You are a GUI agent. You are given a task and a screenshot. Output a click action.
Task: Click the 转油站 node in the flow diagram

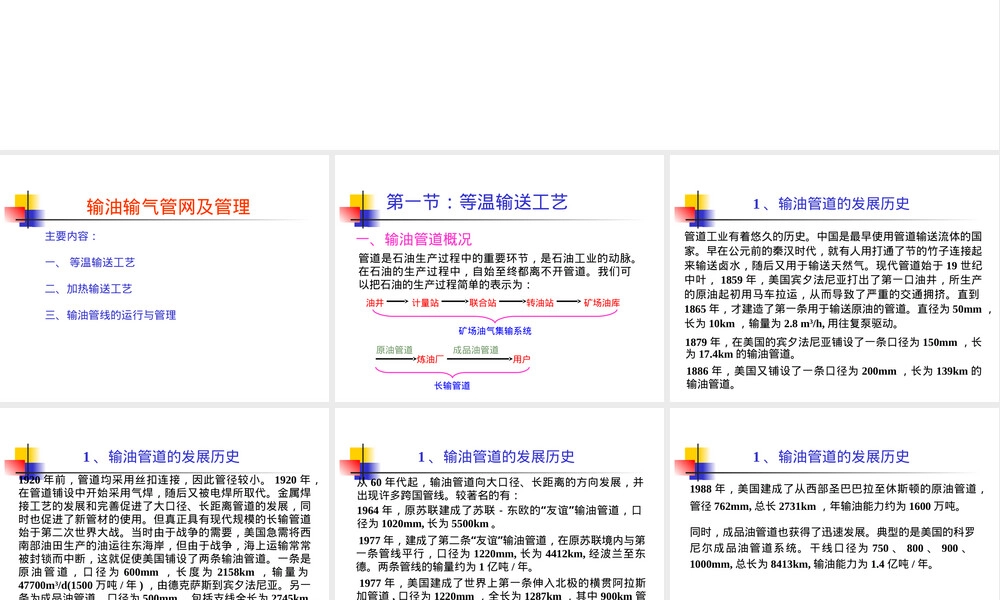click(540, 303)
